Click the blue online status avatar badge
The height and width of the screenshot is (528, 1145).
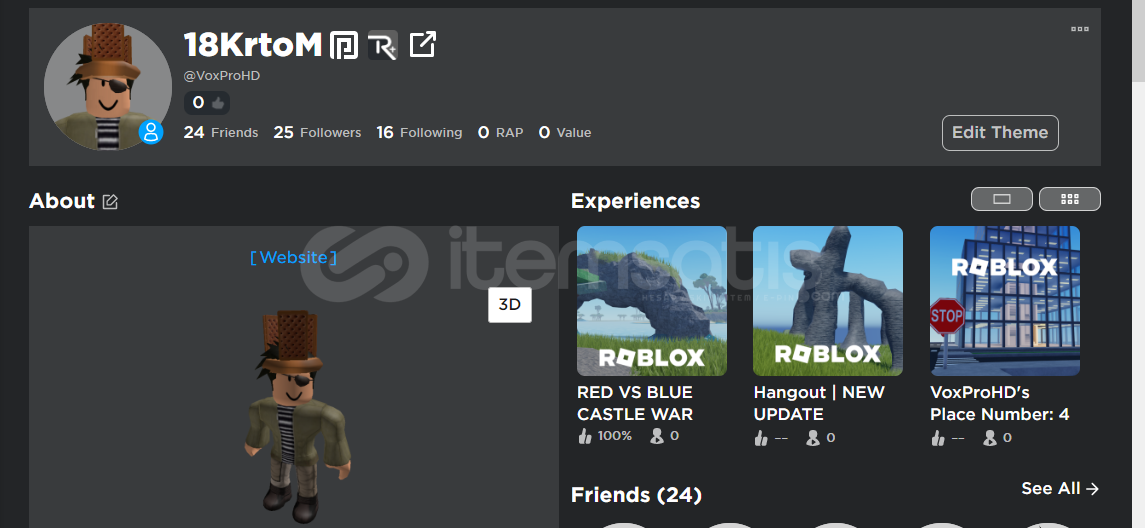pyautogui.click(x=151, y=132)
